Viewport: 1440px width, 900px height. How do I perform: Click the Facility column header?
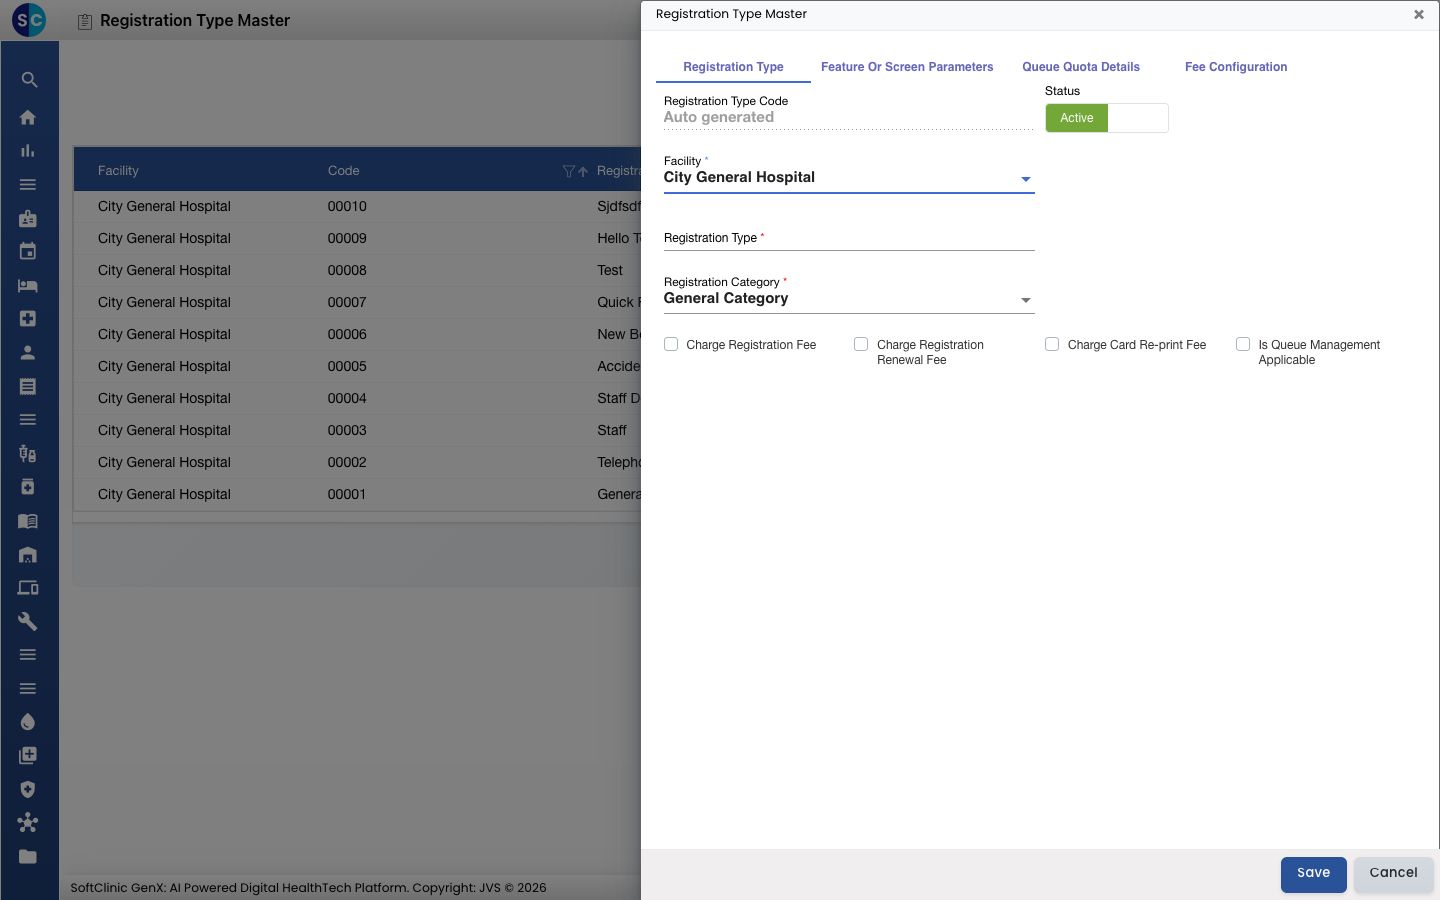118,171
